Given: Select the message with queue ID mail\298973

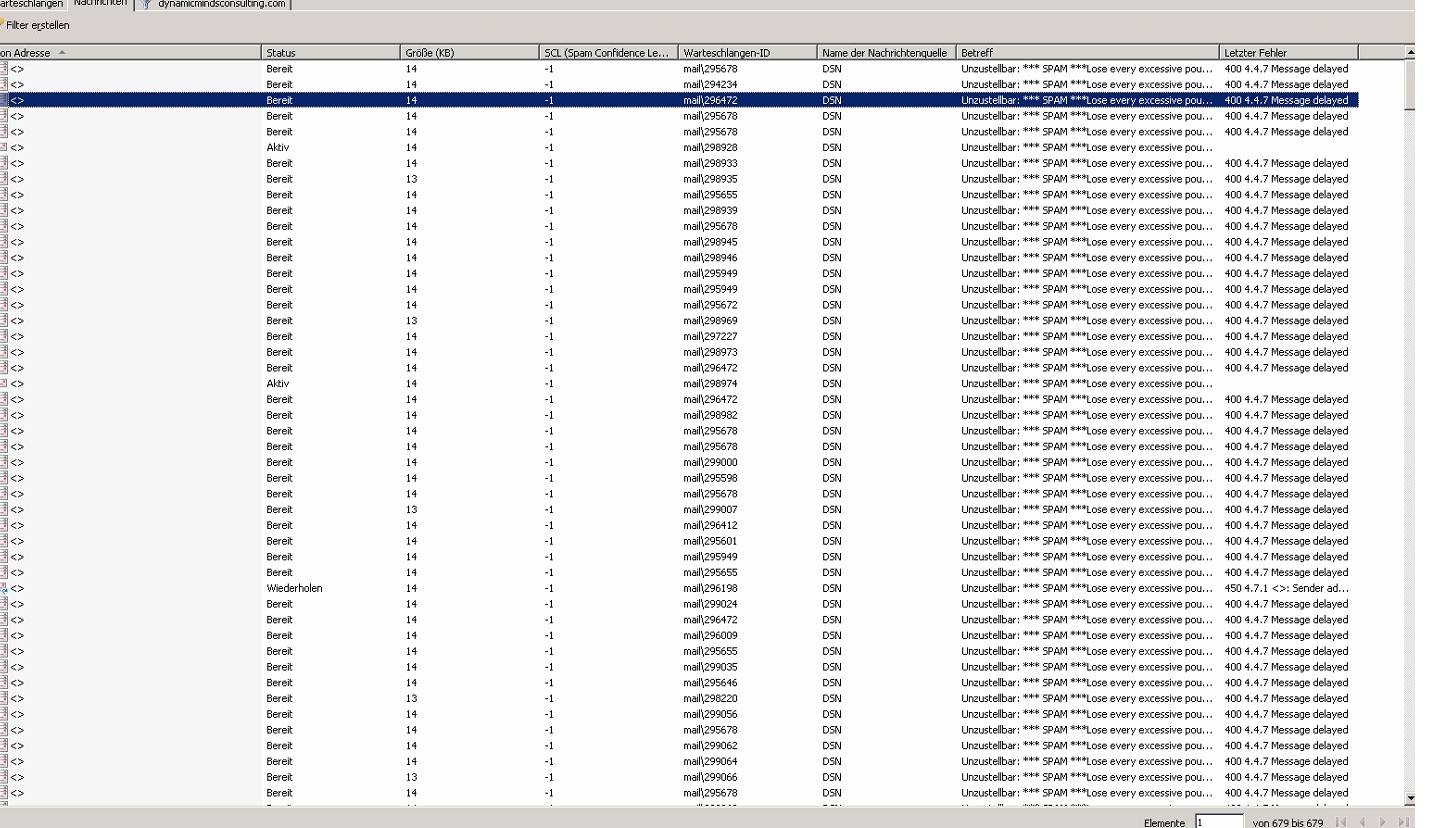Looking at the screenshot, I should click(x=680, y=352).
